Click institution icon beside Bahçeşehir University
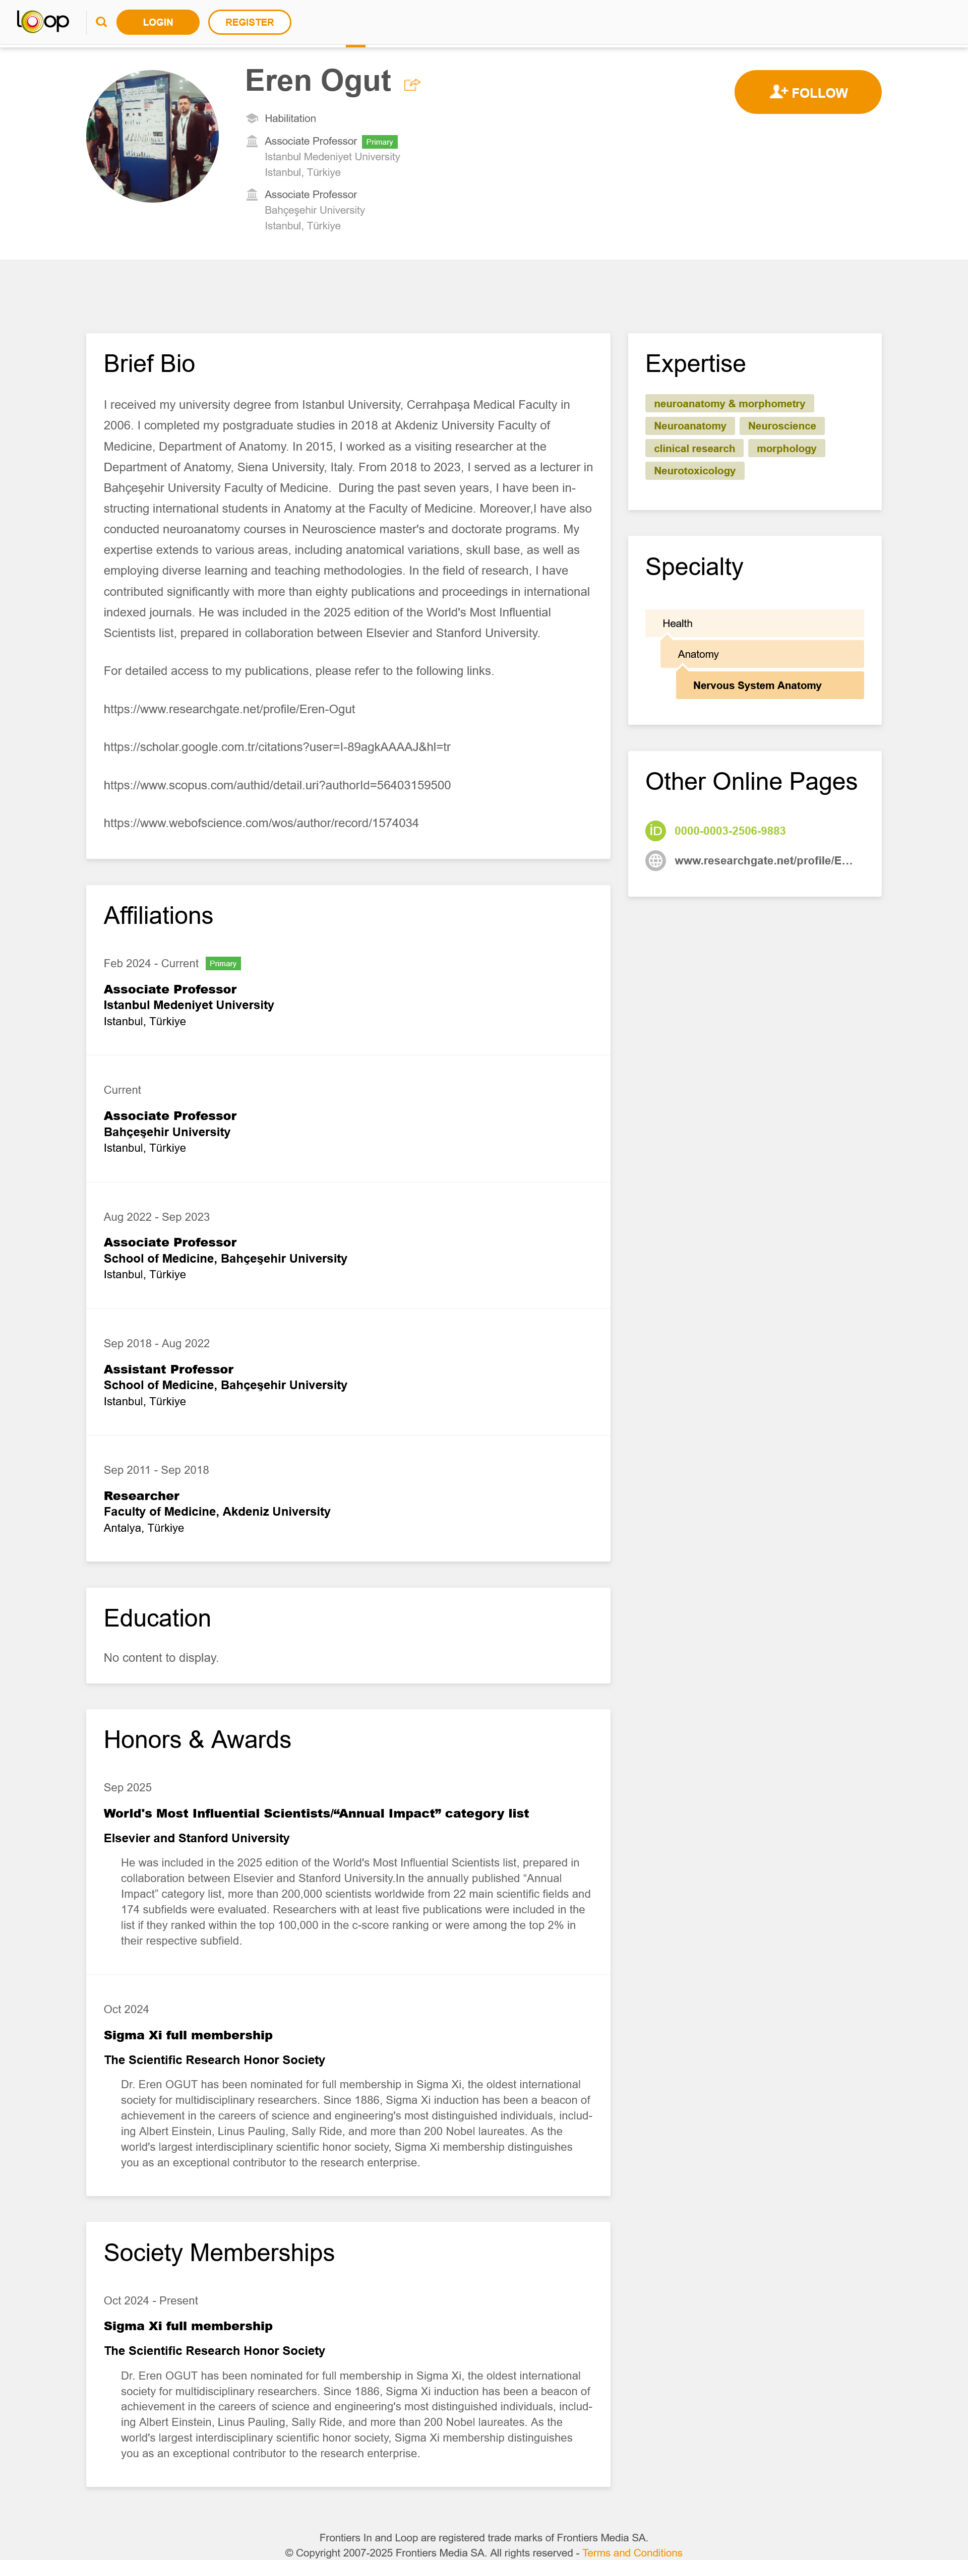The height and width of the screenshot is (2560, 968). coord(252,194)
